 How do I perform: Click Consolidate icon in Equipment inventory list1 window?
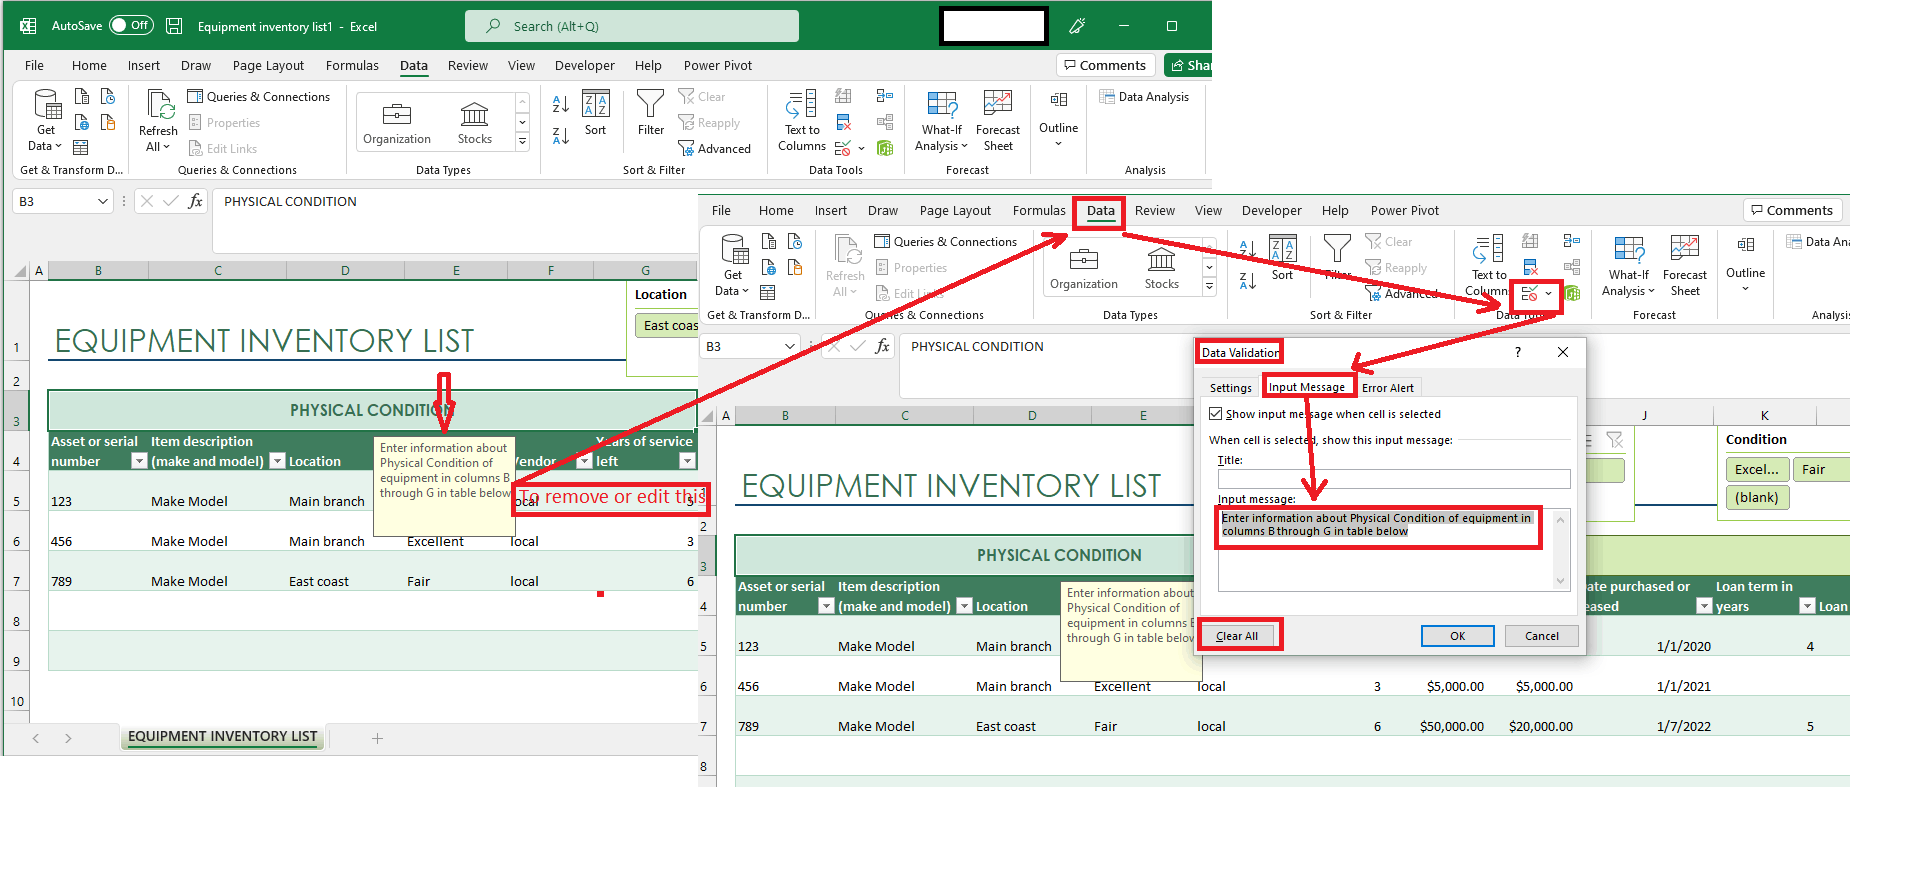[885, 96]
